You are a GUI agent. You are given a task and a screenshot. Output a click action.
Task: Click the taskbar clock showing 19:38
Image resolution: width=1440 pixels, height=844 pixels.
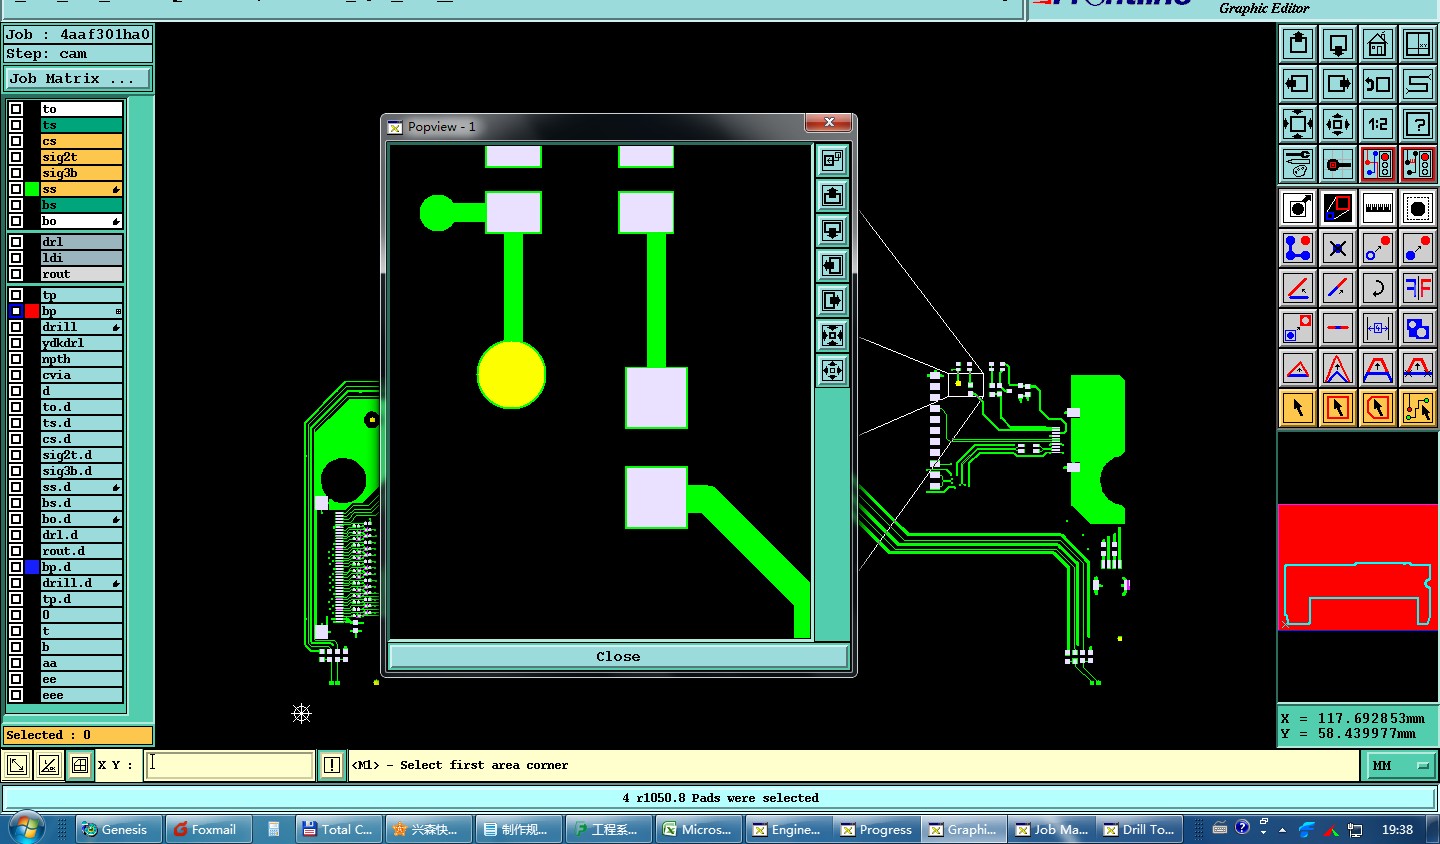[x=1397, y=829]
